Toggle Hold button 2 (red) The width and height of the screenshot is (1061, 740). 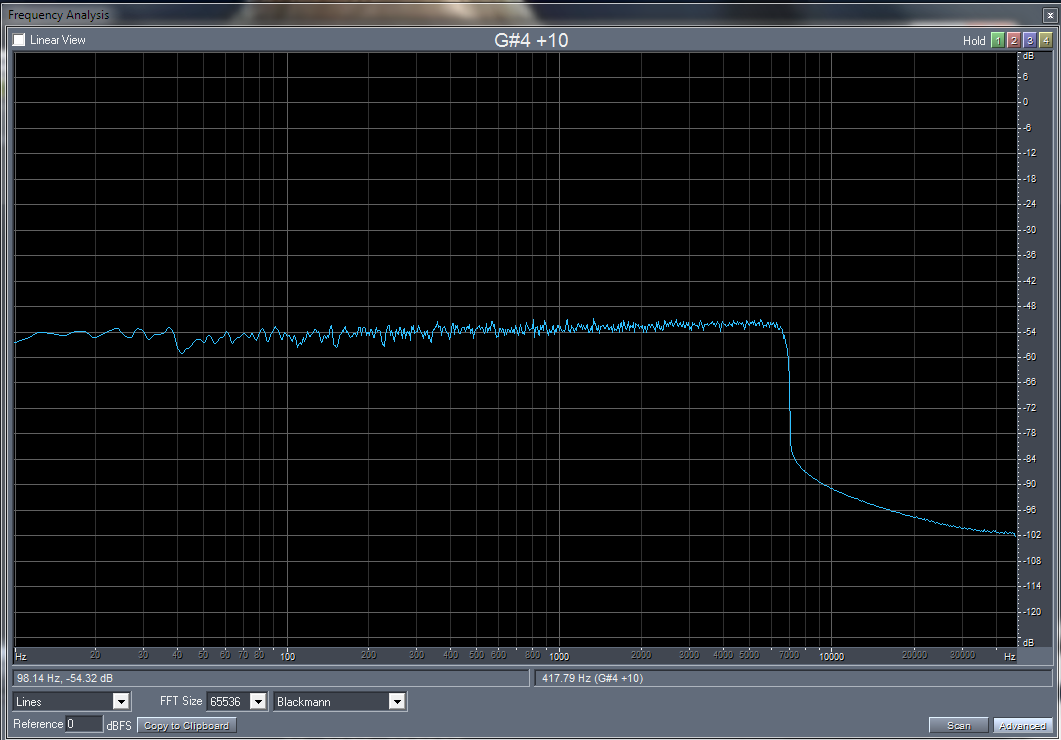(x=1014, y=41)
